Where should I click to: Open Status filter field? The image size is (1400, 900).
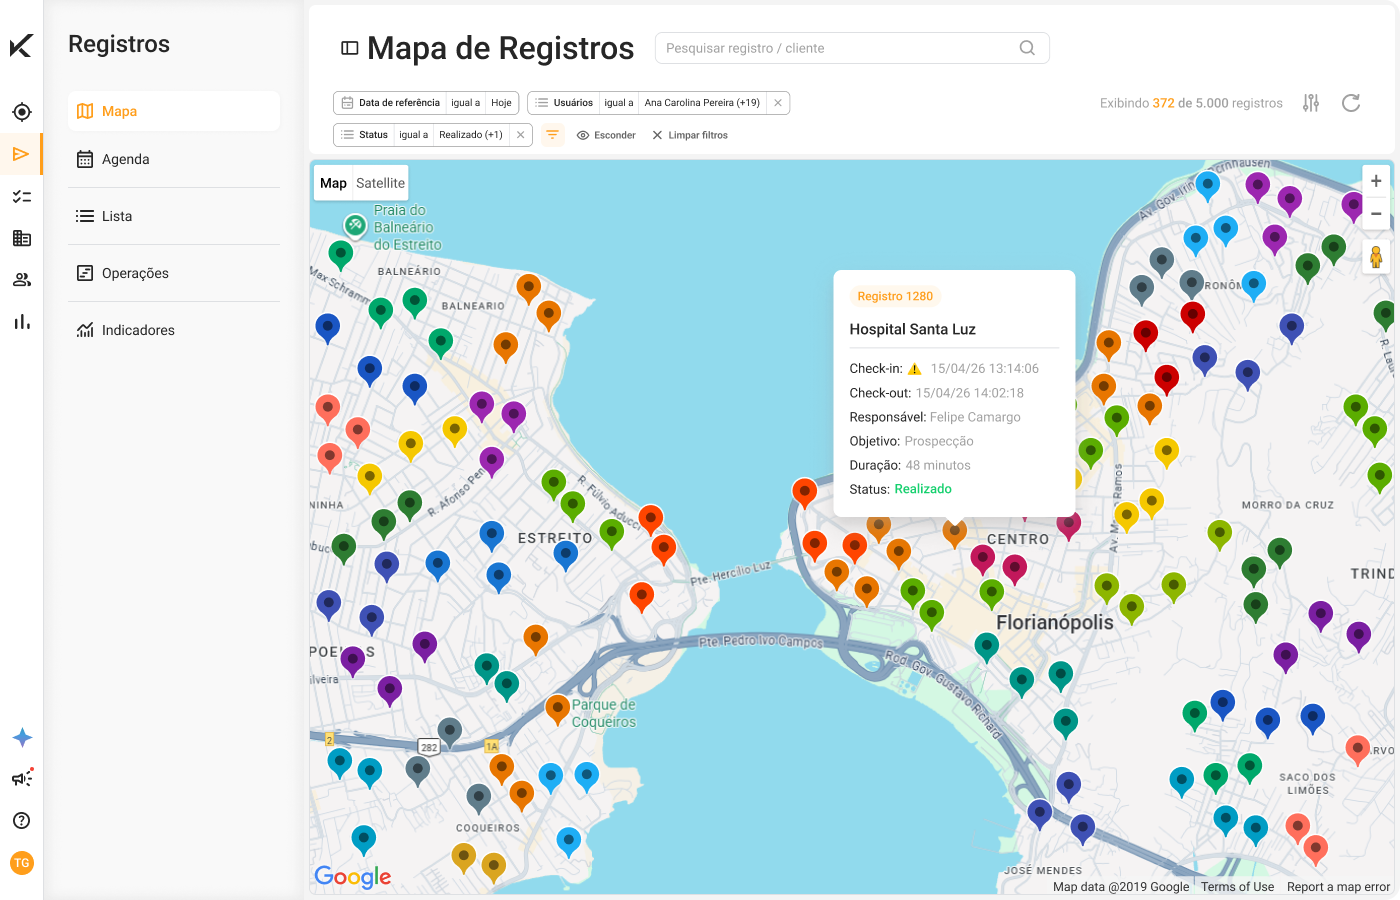364,135
